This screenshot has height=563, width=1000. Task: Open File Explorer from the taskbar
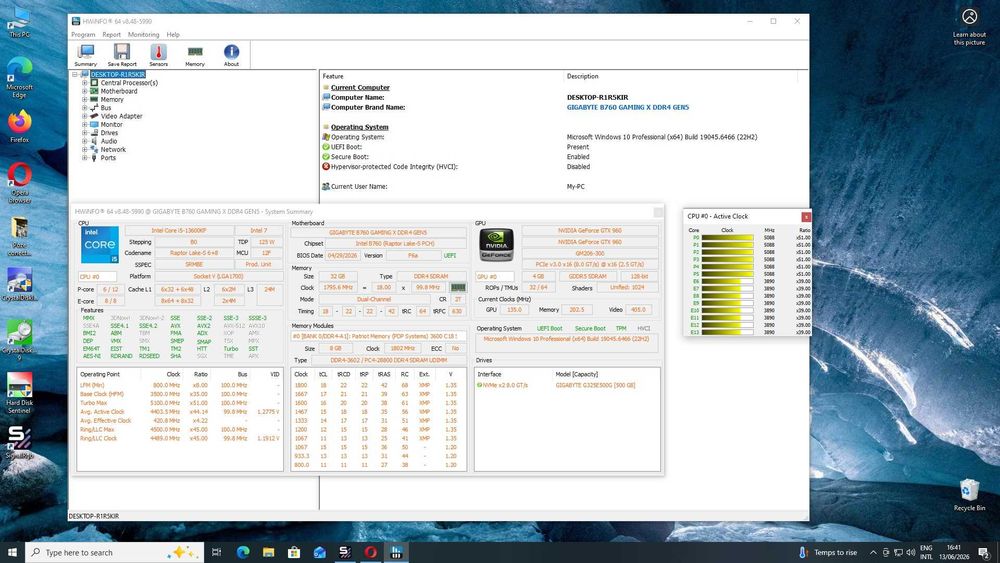click(268, 552)
